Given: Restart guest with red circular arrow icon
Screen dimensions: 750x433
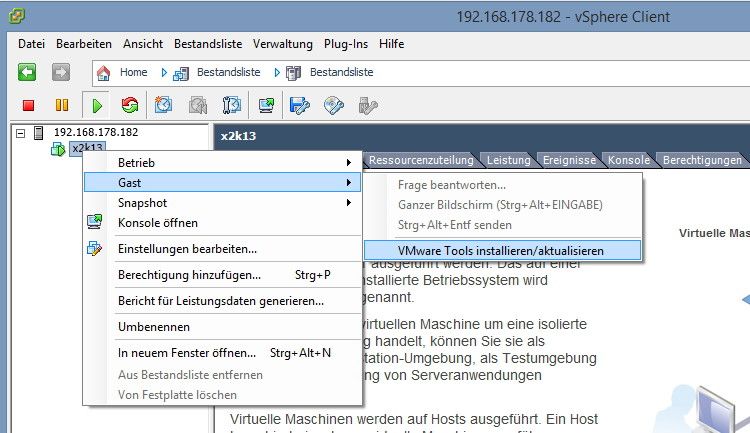Looking at the screenshot, I should click(x=130, y=105).
